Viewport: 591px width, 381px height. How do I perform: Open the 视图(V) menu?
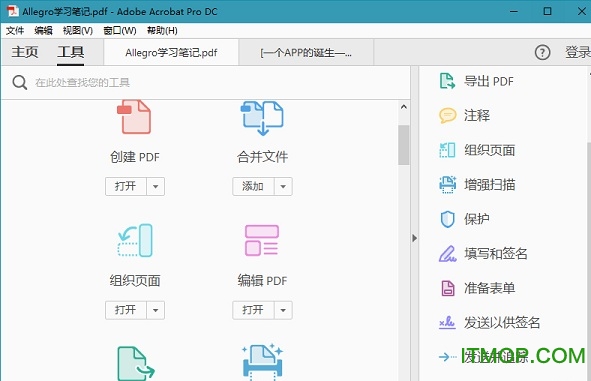78,31
